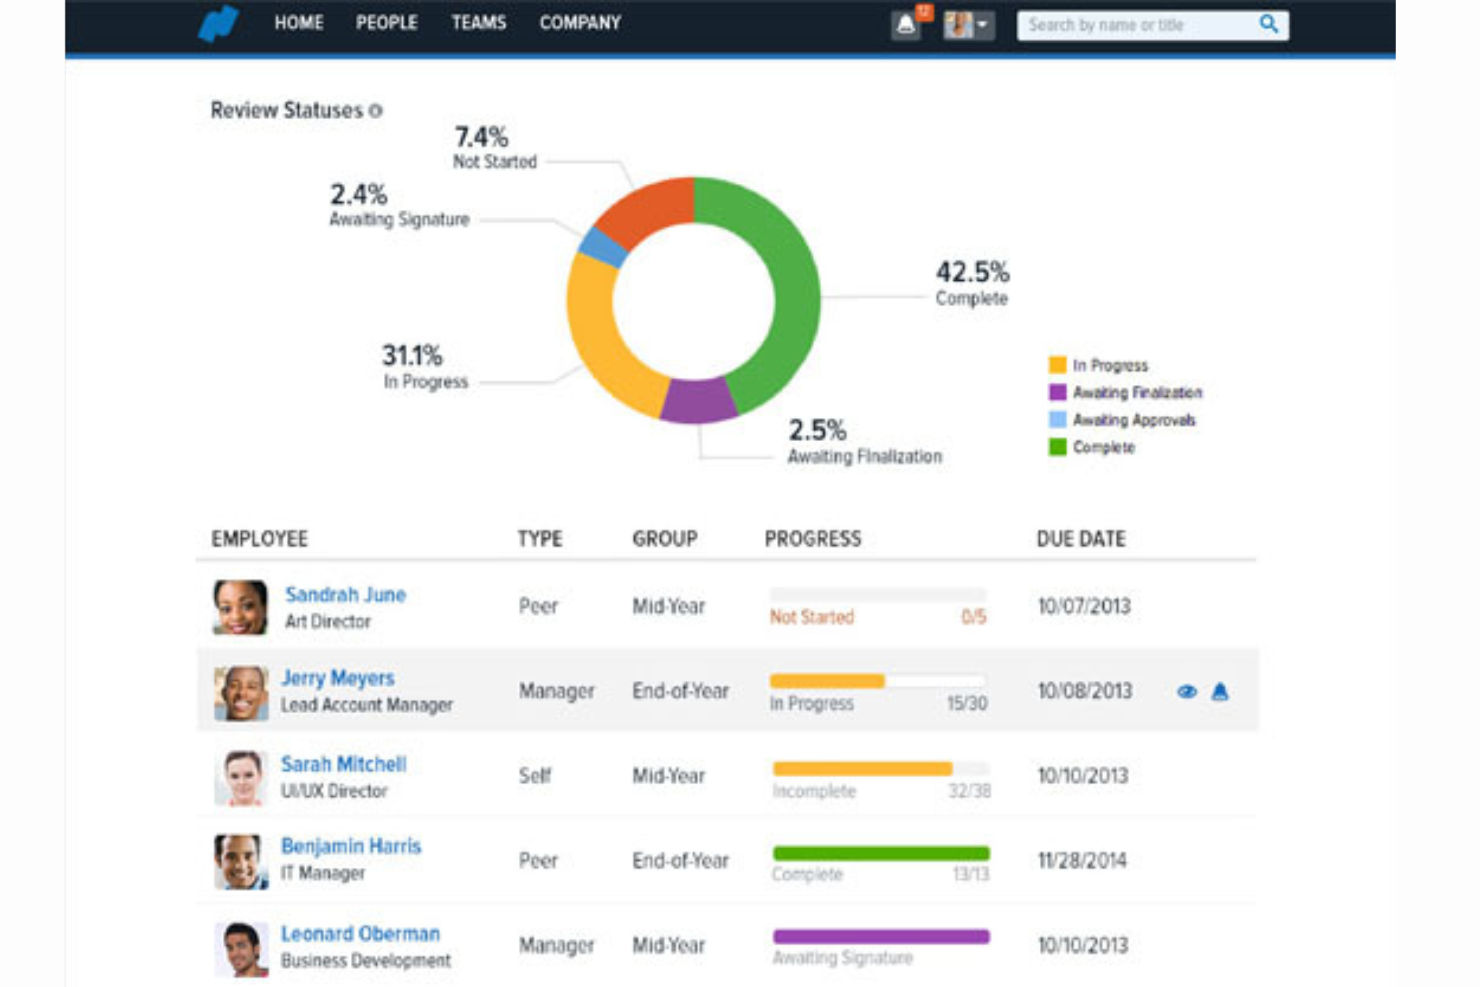Sort by the DUE DATE column header

coord(1081,538)
